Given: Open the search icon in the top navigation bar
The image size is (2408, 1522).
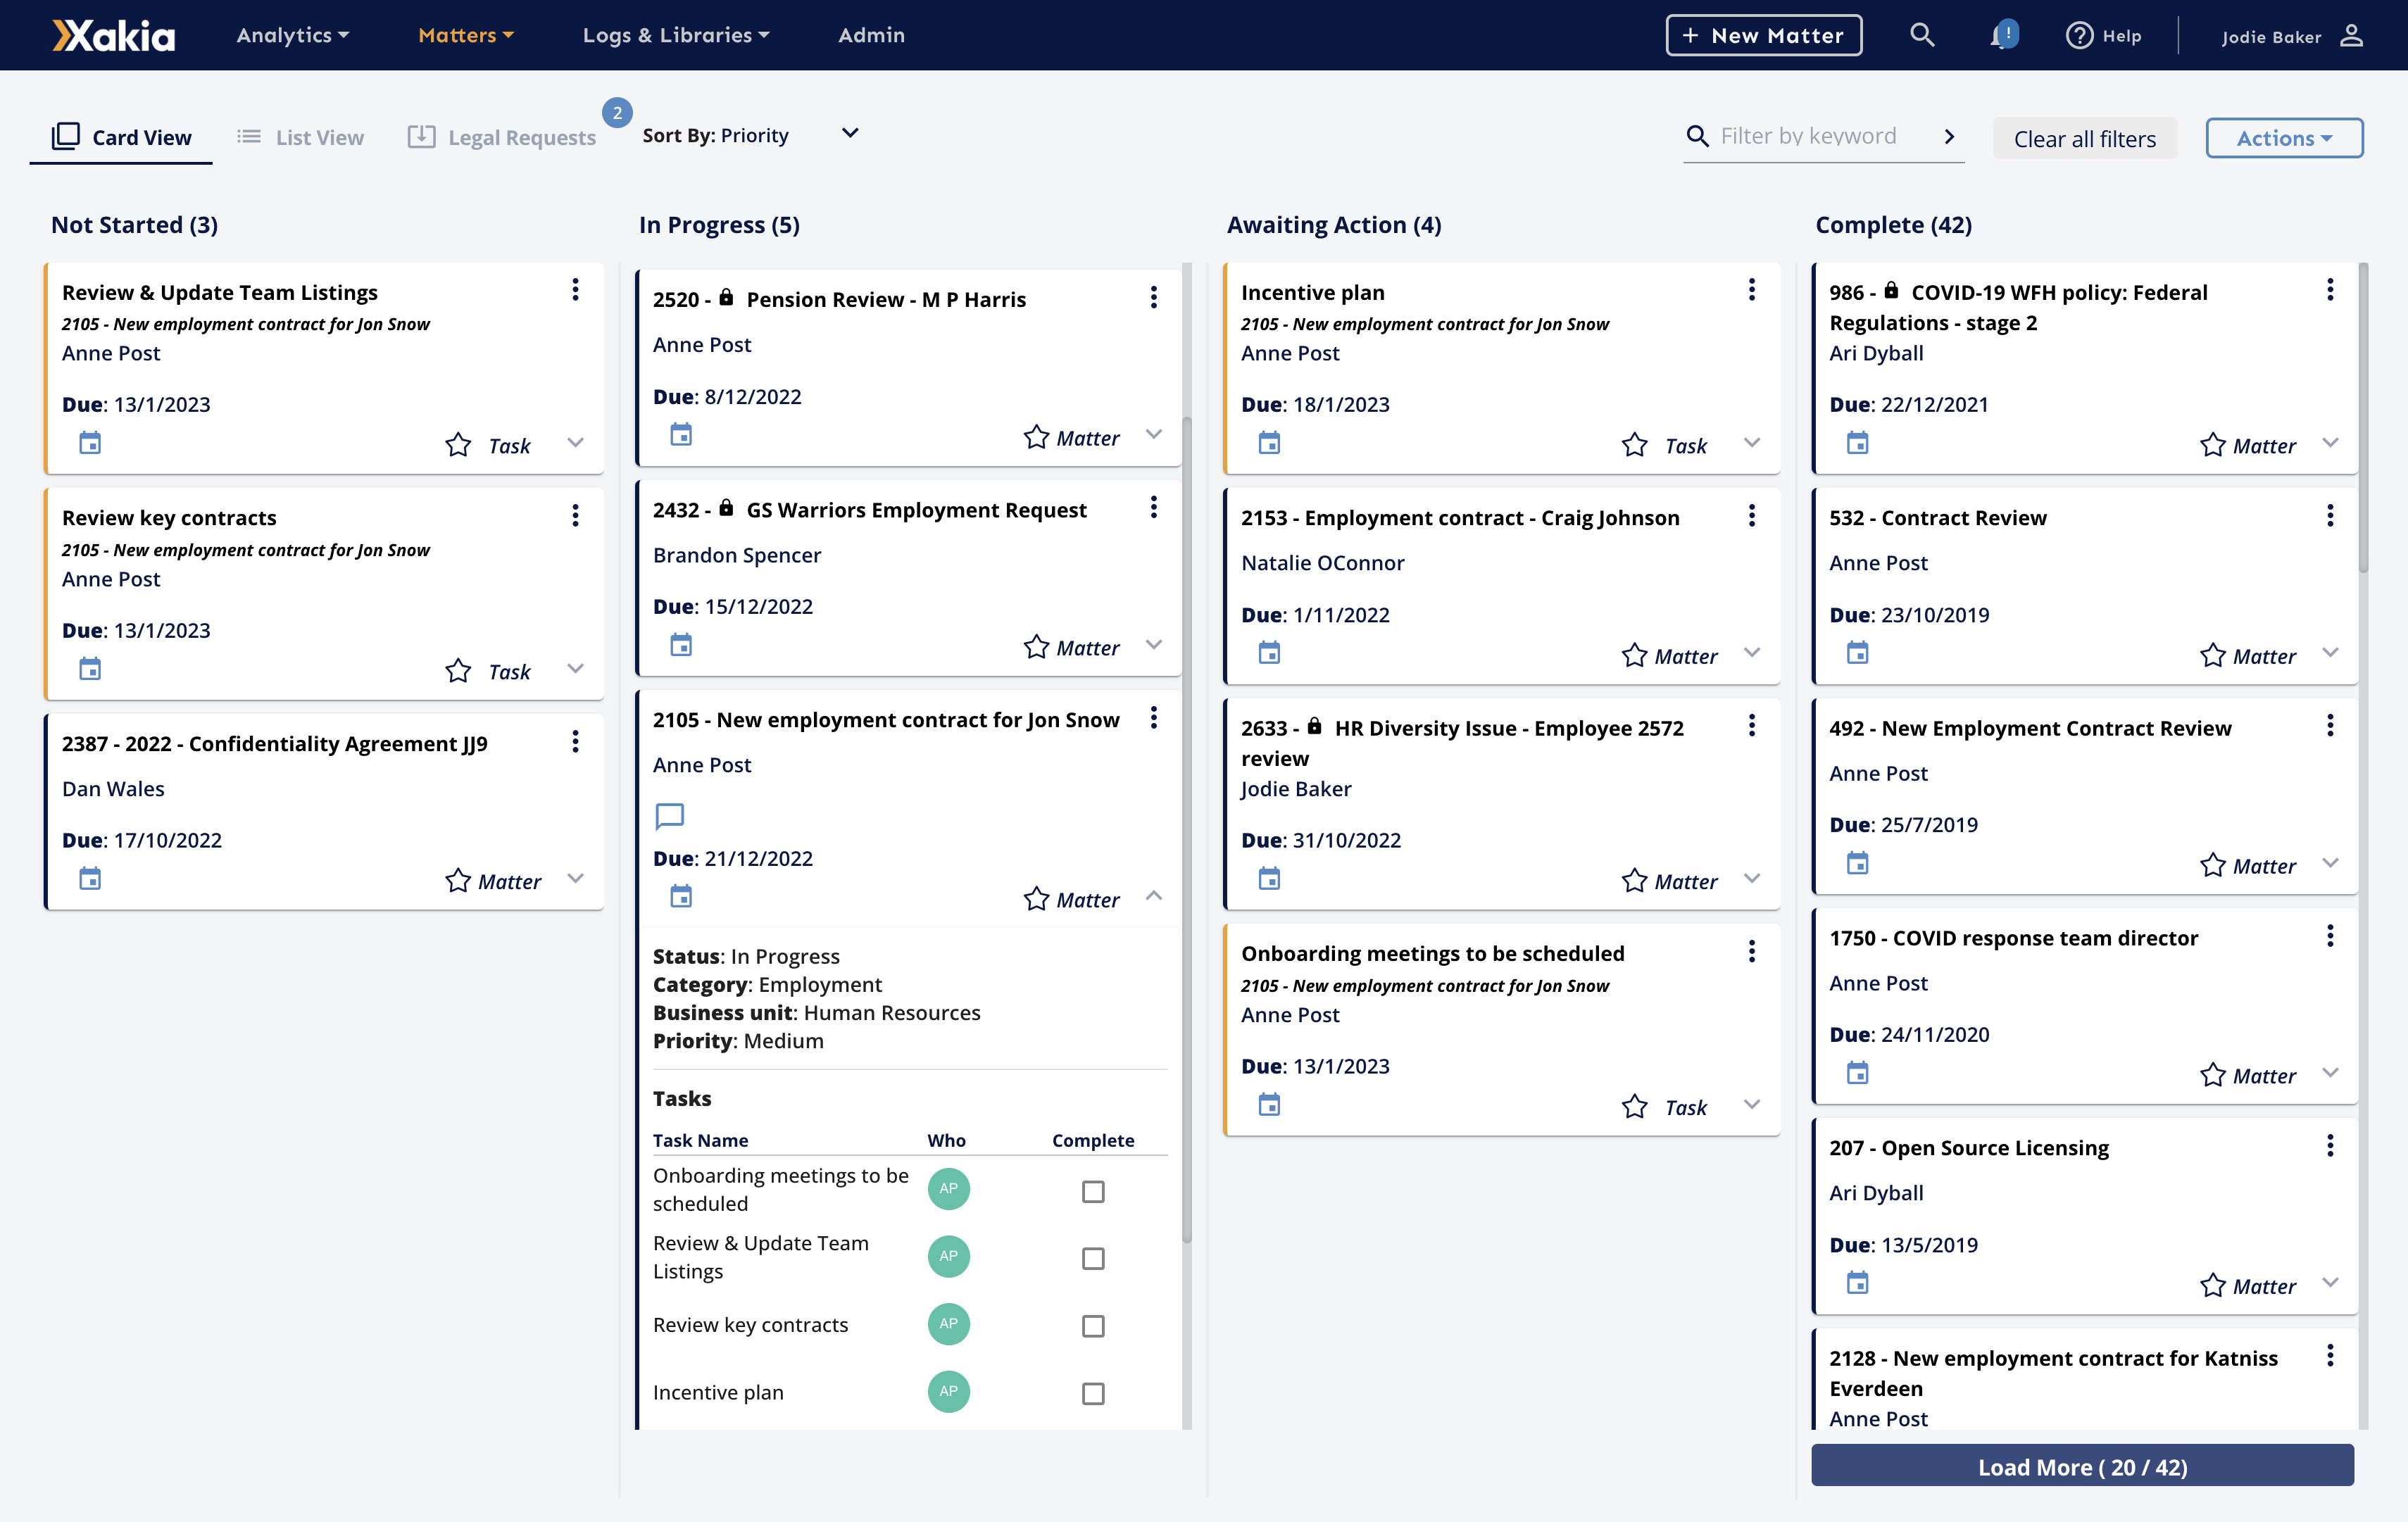Looking at the screenshot, I should pyautogui.click(x=1922, y=34).
